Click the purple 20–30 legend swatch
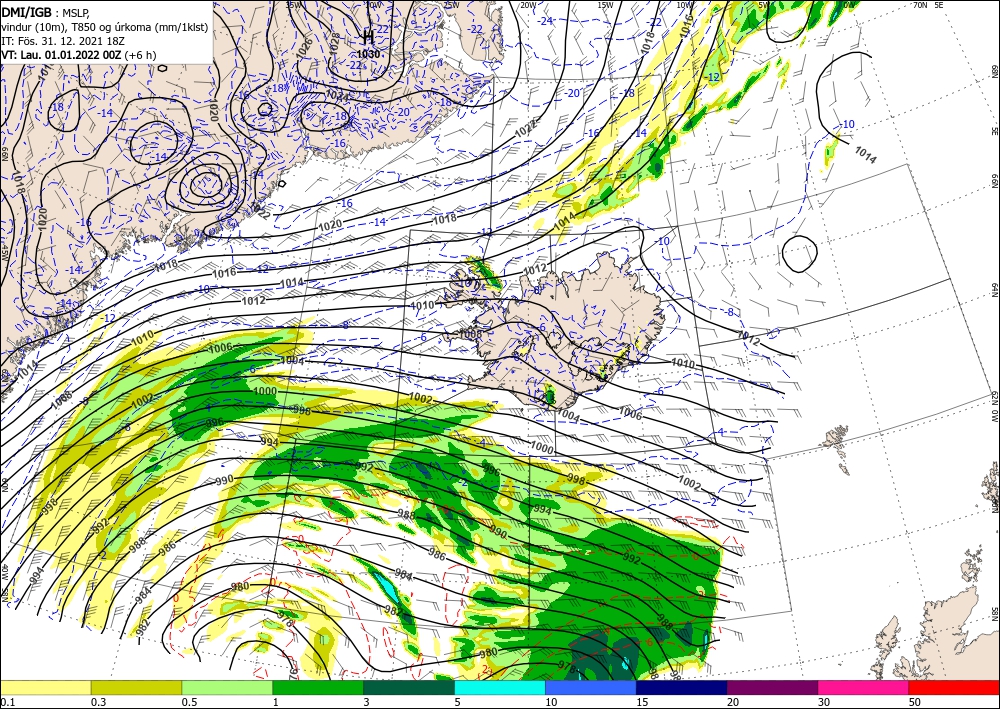 (x=772, y=687)
